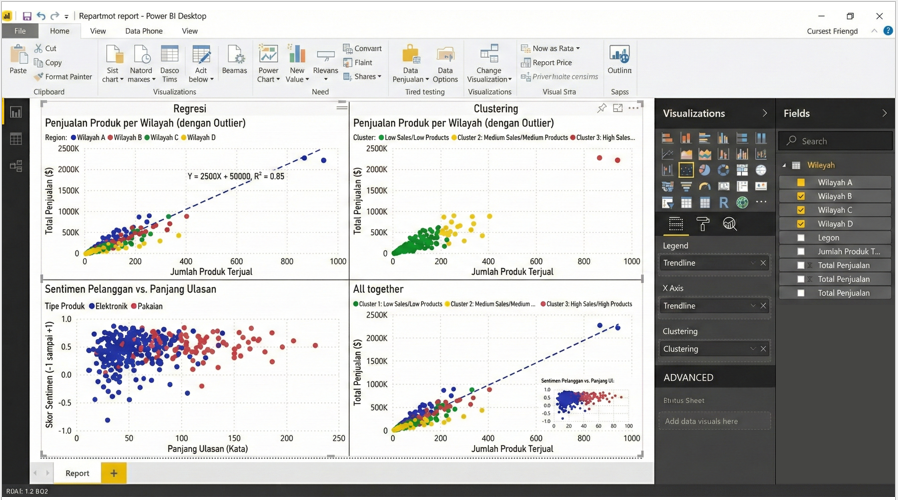Click the Outlinn ribbon button
Image resolution: width=898 pixels, height=500 pixels.
coord(619,59)
